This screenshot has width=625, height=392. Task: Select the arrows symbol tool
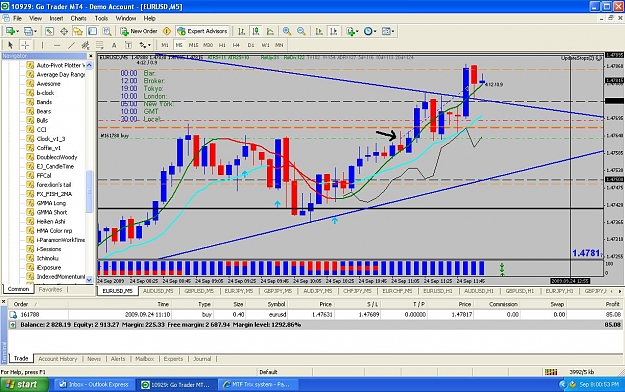coord(142,45)
